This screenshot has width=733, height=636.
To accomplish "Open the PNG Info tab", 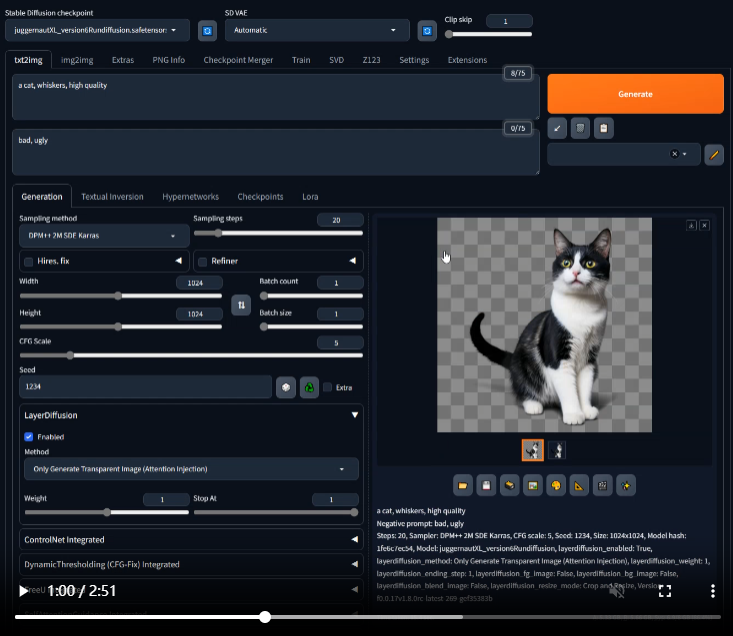I will [169, 60].
